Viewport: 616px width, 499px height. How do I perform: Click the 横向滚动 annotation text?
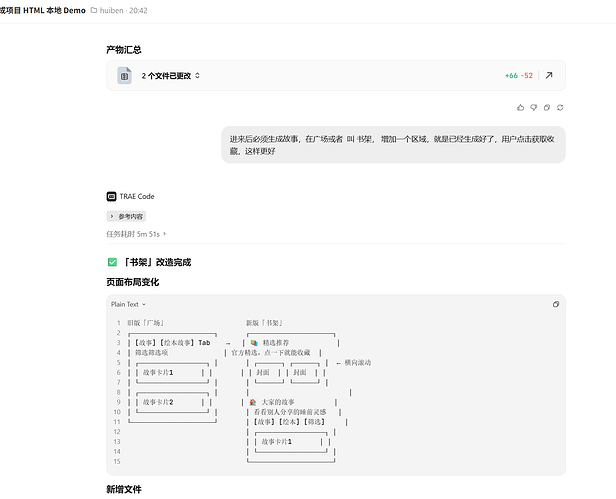[x=358, y=363]
